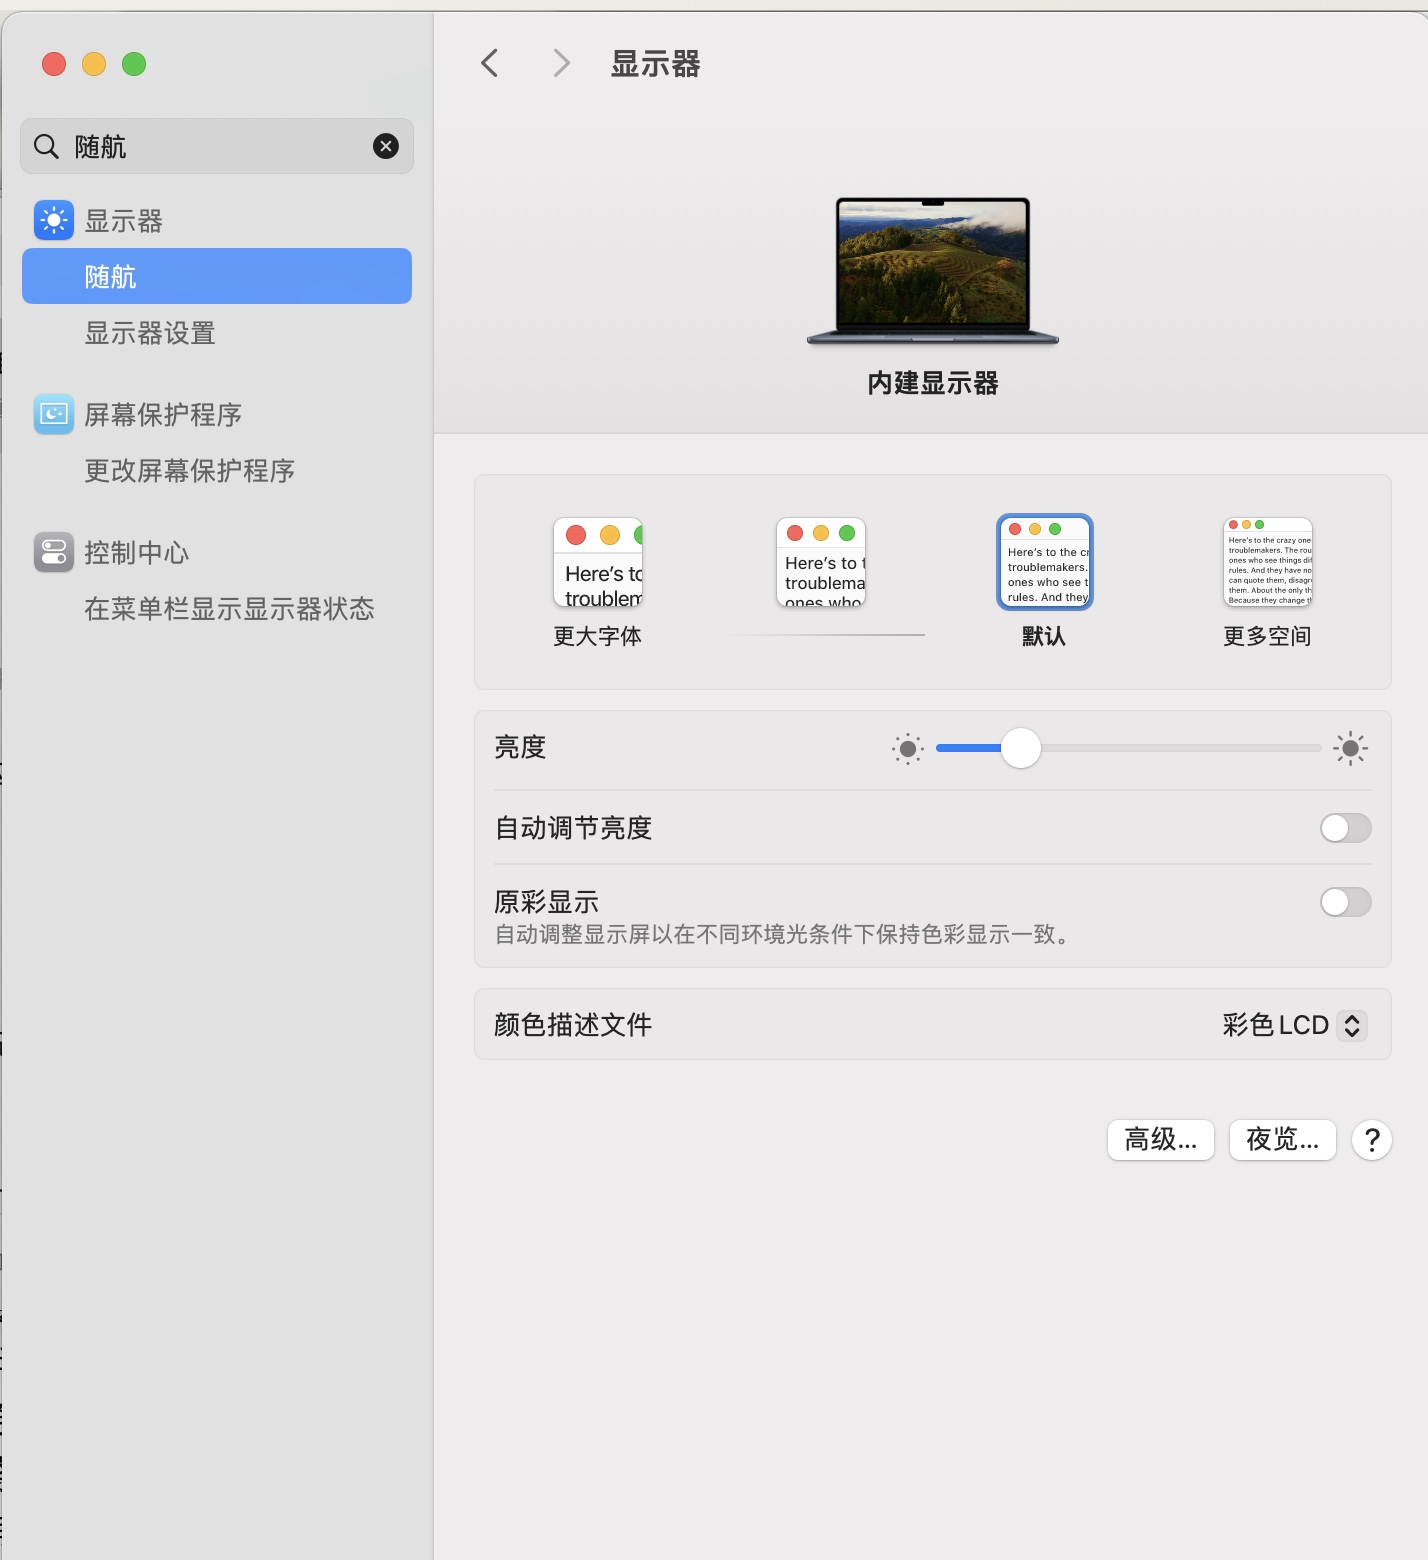The height and width of the screenshot is (1560, 1428).
Task: Select 在菜单栏显示显示器状态 search result
Action: click(x=229, y=609)
